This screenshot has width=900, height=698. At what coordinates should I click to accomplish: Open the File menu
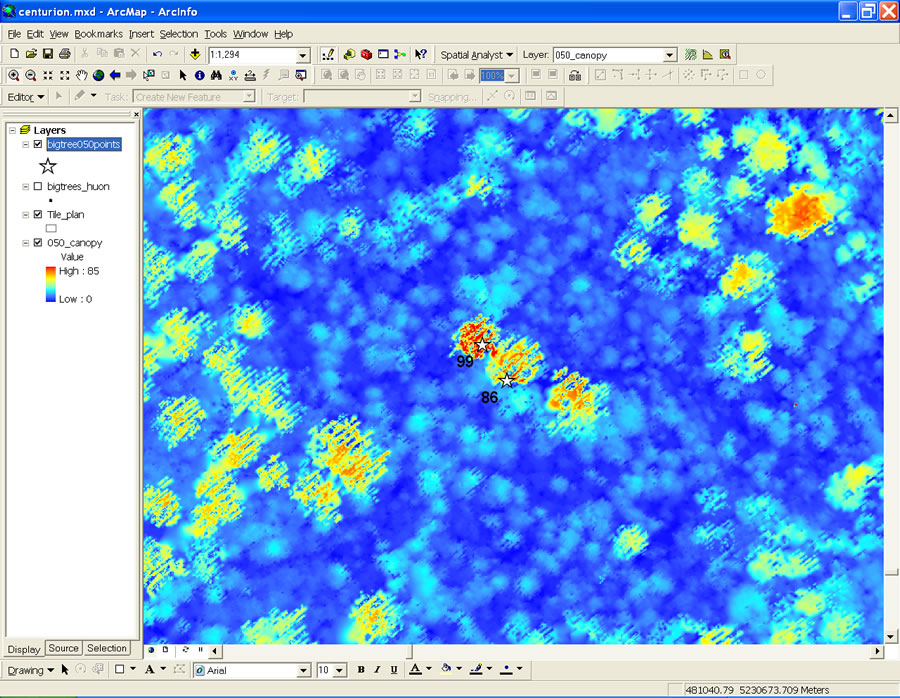[x=14, y=34]
